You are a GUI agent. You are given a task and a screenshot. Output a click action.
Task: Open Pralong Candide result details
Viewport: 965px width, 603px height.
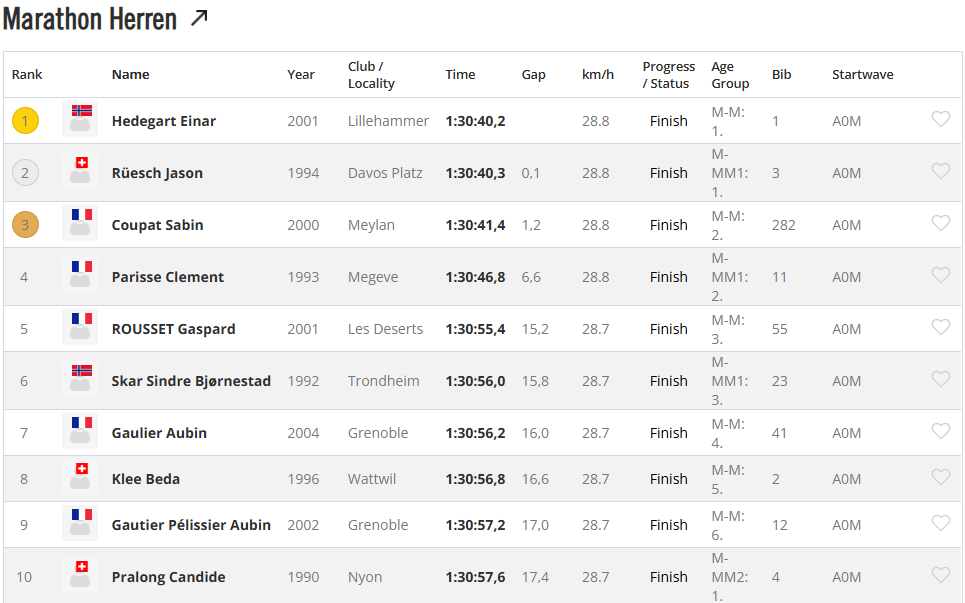168,577
